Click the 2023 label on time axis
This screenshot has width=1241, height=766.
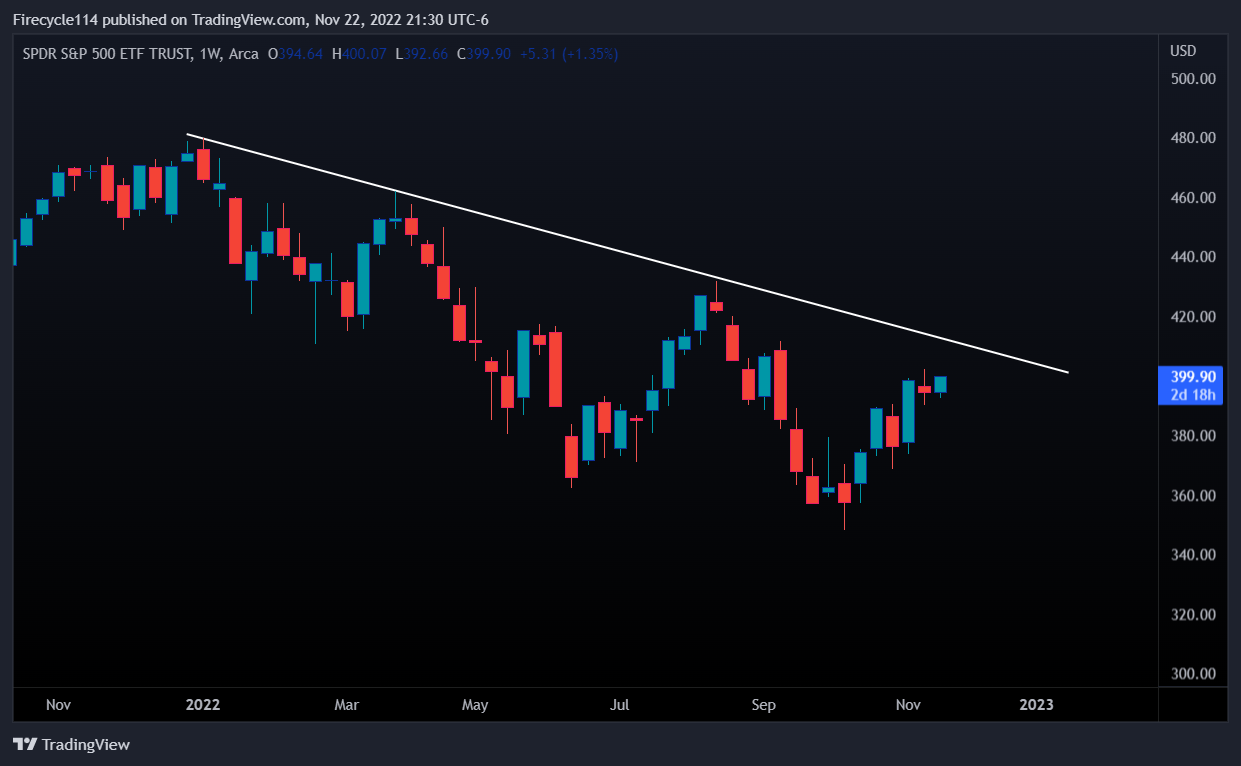click(1036, 705)
